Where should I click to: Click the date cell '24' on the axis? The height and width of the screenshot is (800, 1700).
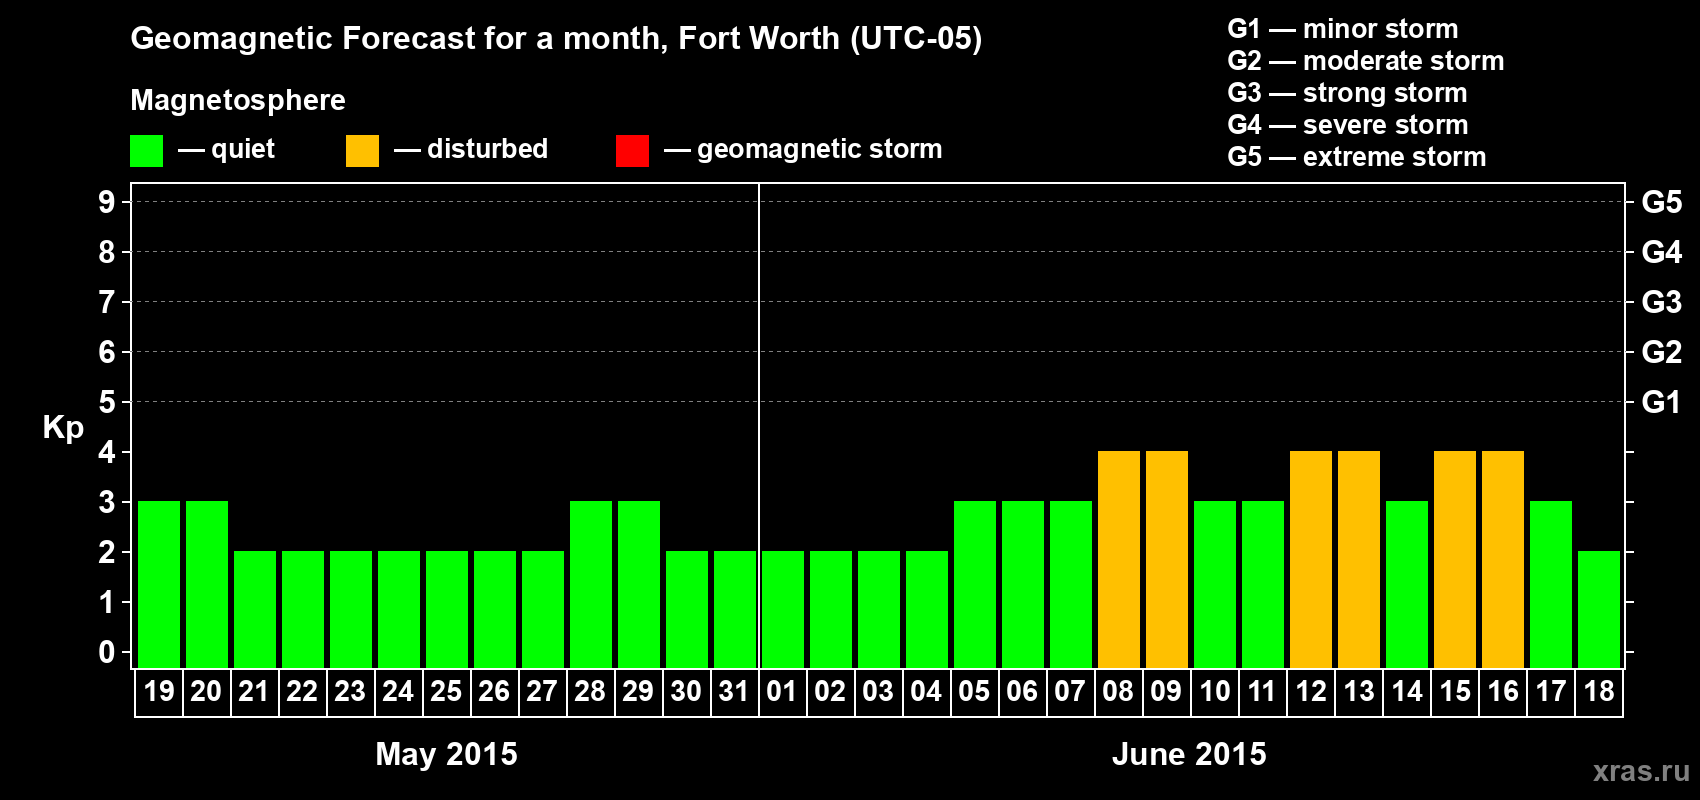(398, 692)
